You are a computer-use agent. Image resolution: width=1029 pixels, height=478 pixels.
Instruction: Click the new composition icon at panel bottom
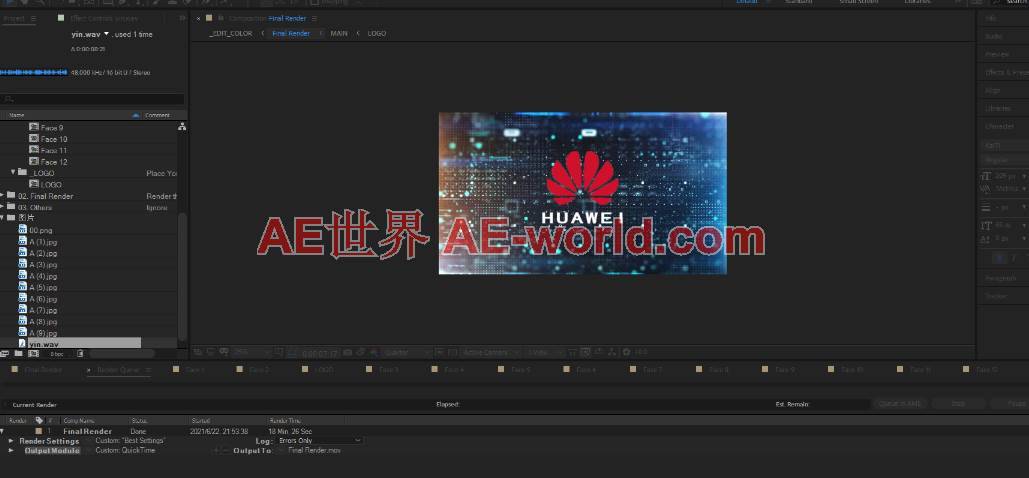tap(34, 353)
